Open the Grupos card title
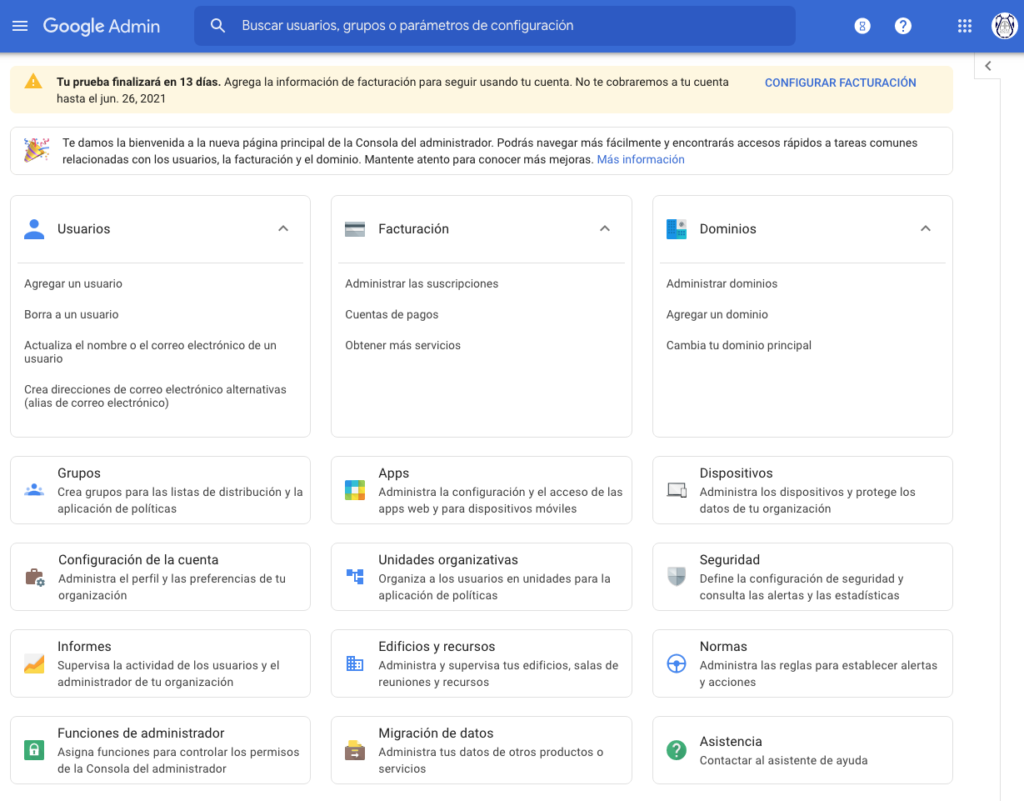The height and width of the screenshot is (801, 1024). tap(79, 473)
